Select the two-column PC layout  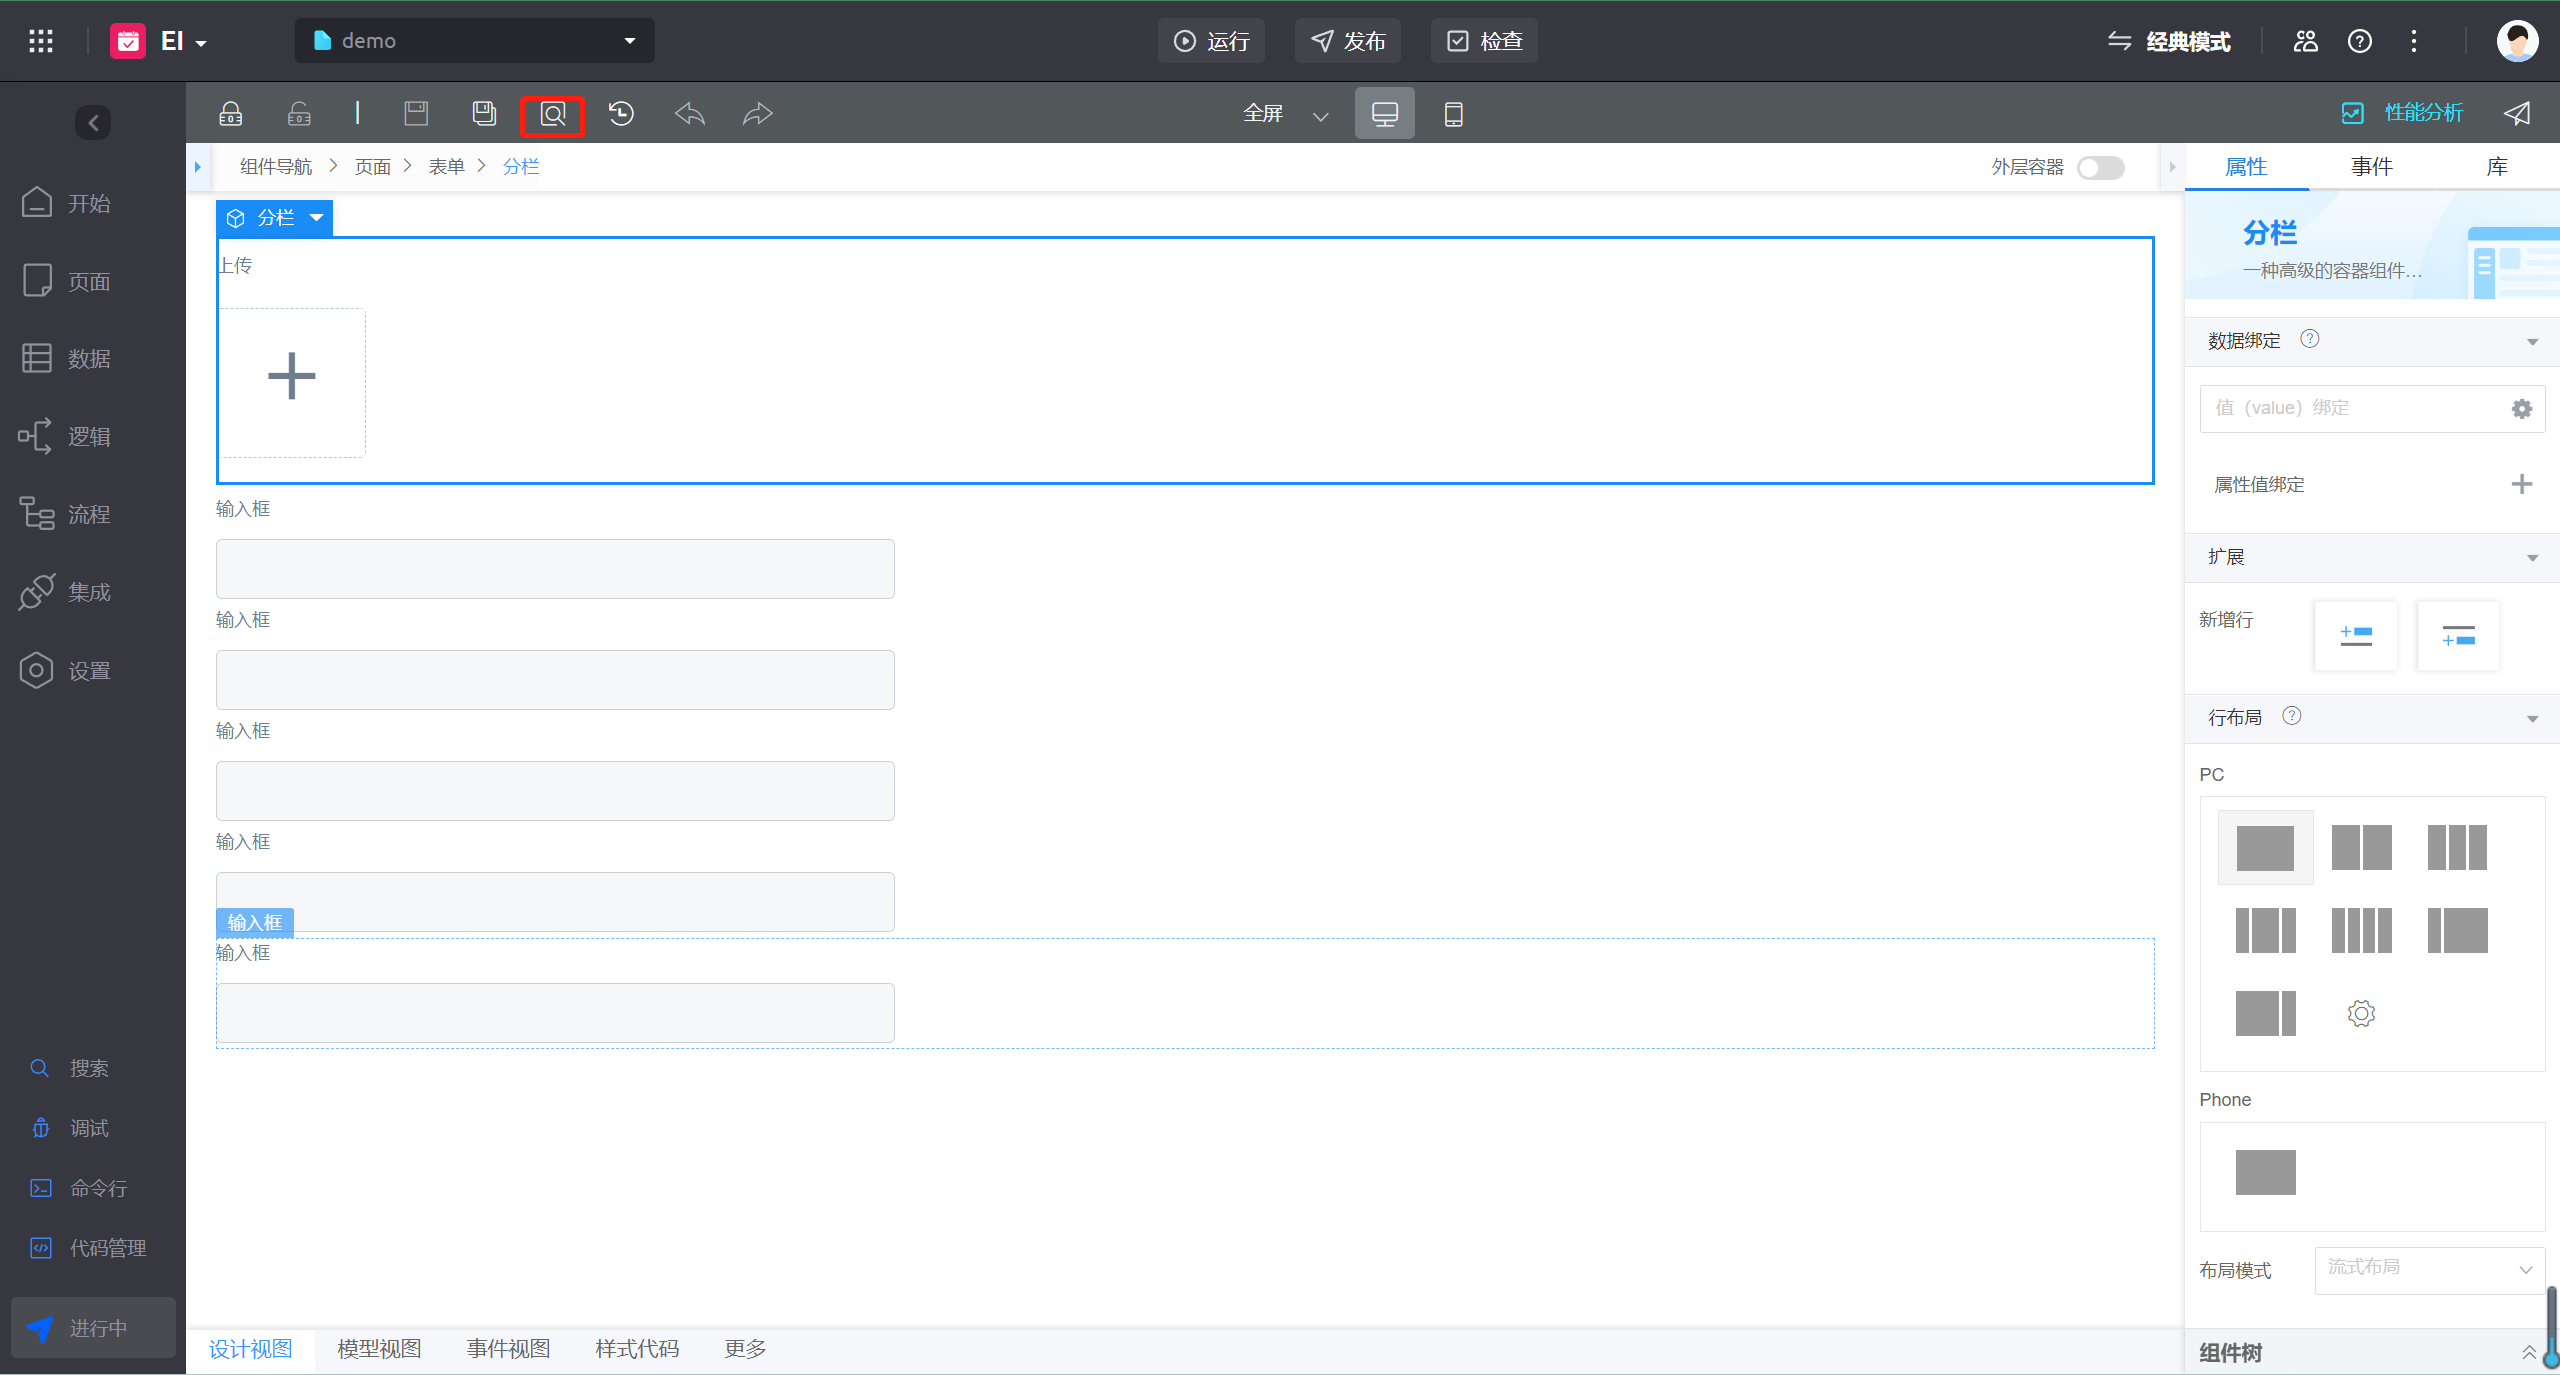click(x=2361, y=847)
